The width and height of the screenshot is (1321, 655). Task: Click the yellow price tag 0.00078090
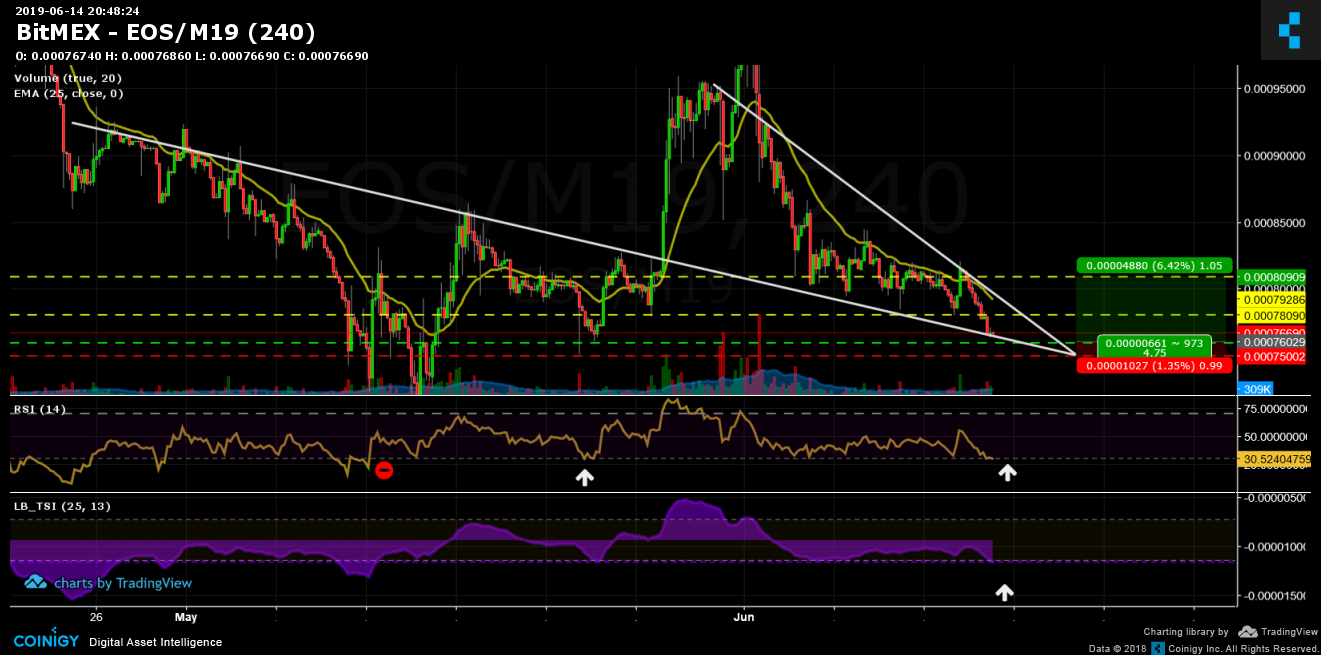(x=1270, y=315)
